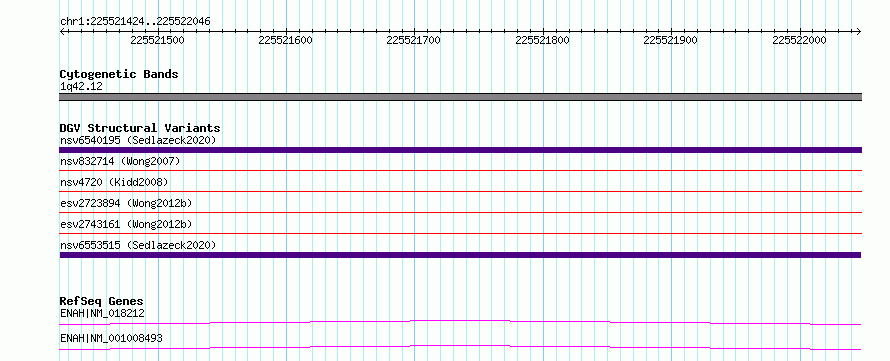
Task: Click ruler position 225521600
Action: 286,40
